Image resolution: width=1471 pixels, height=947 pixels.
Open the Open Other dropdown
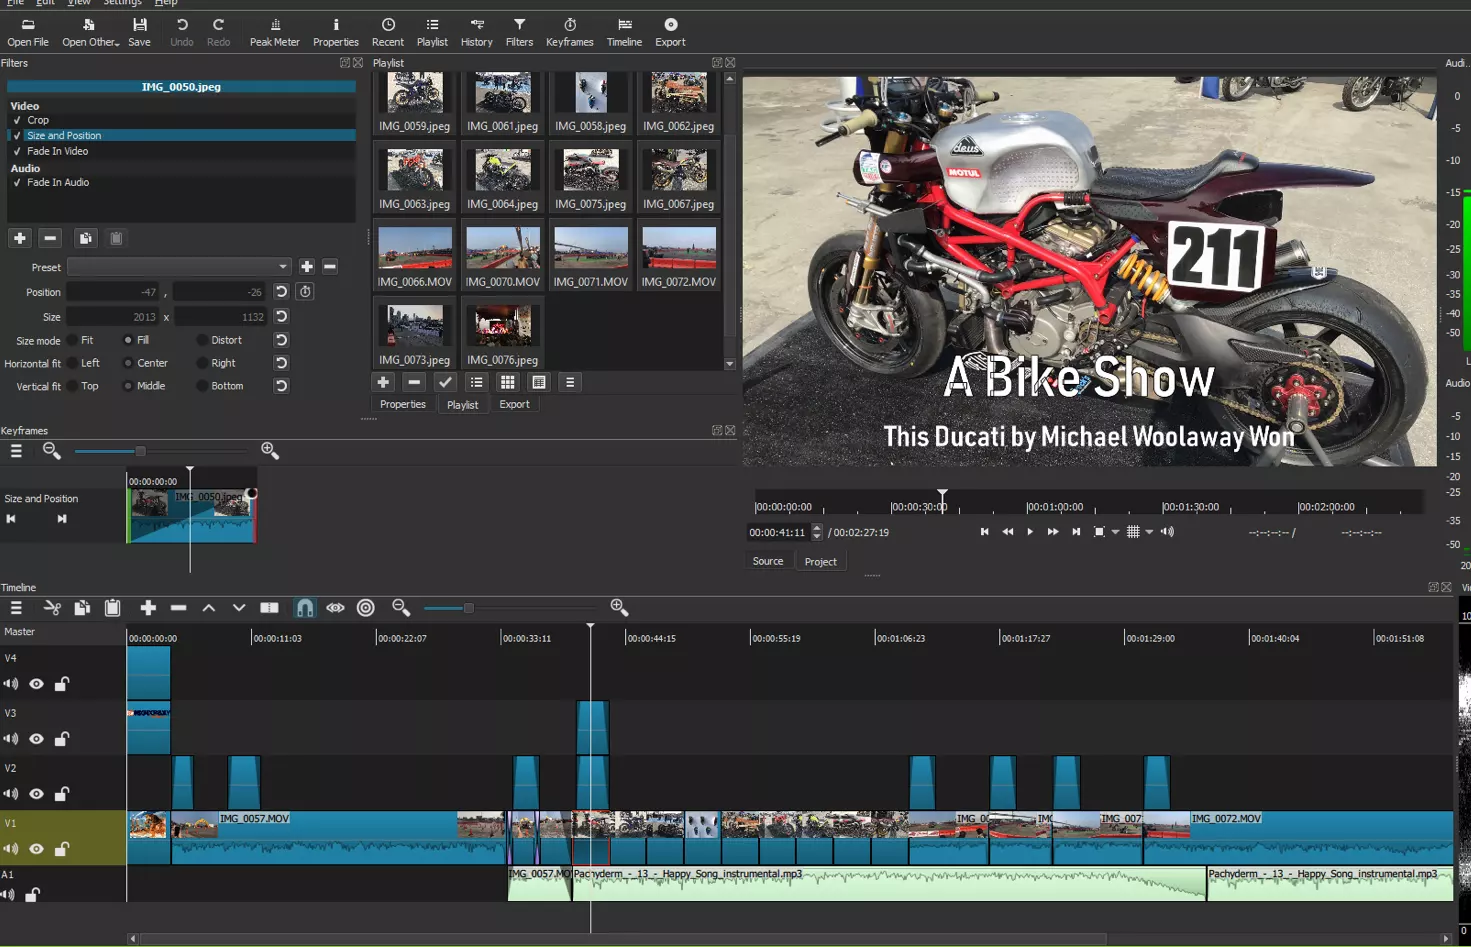90,32
